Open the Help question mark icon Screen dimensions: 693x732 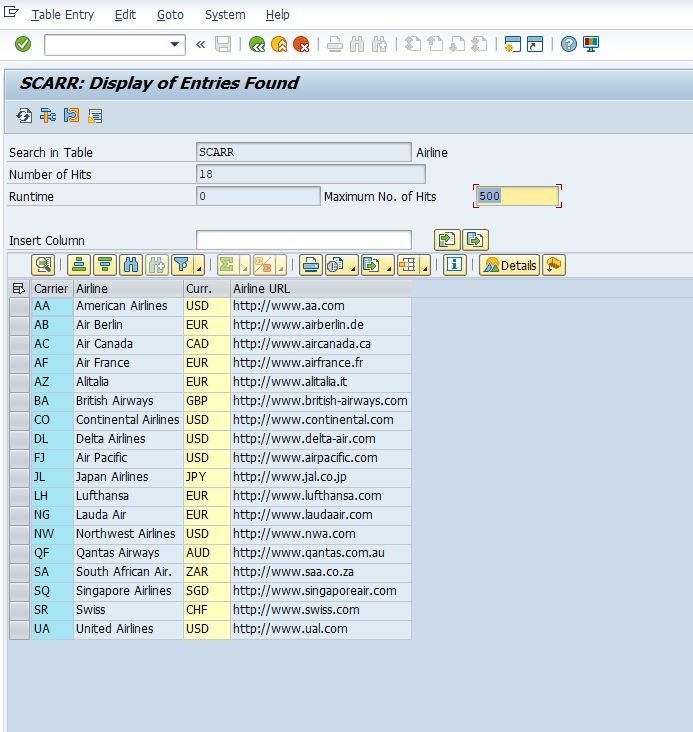point(568,44)
